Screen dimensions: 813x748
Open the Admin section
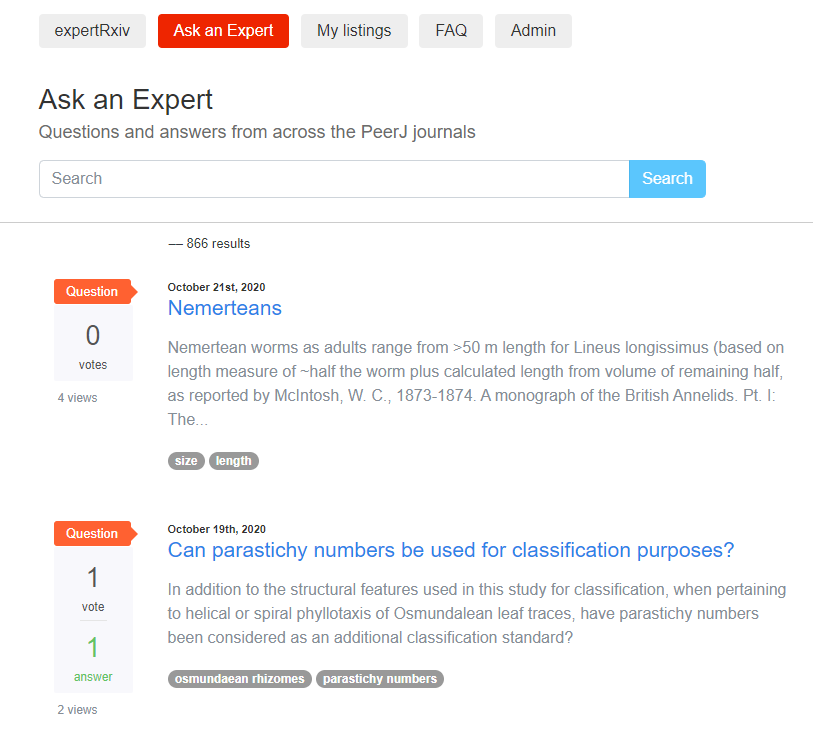(533, 31)
